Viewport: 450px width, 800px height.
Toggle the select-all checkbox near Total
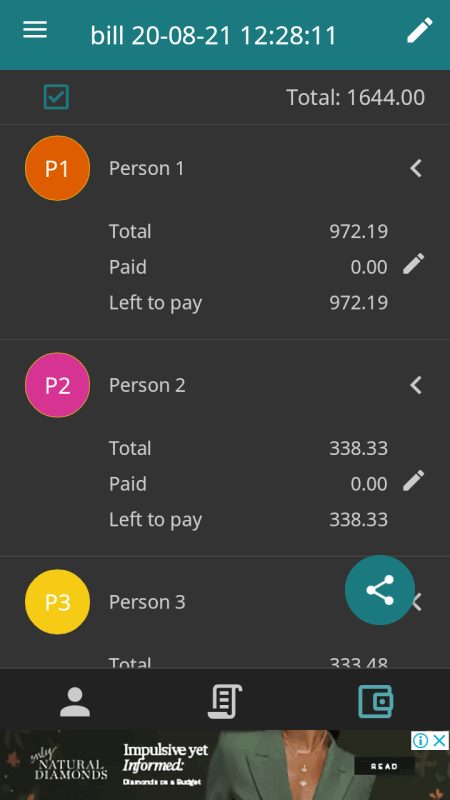(56, 97)
